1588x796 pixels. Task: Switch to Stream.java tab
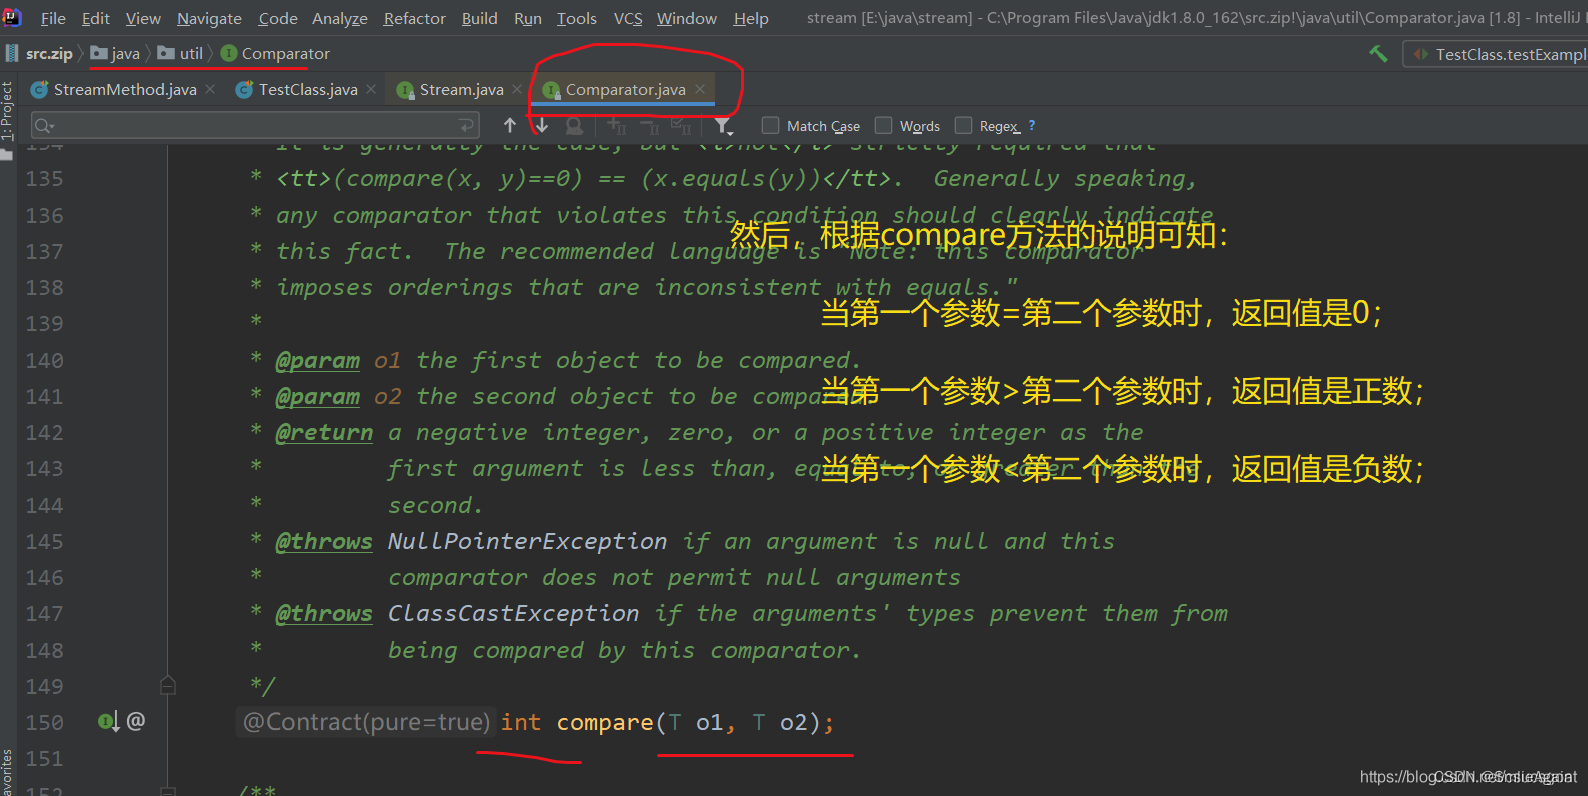pos(461,89)
